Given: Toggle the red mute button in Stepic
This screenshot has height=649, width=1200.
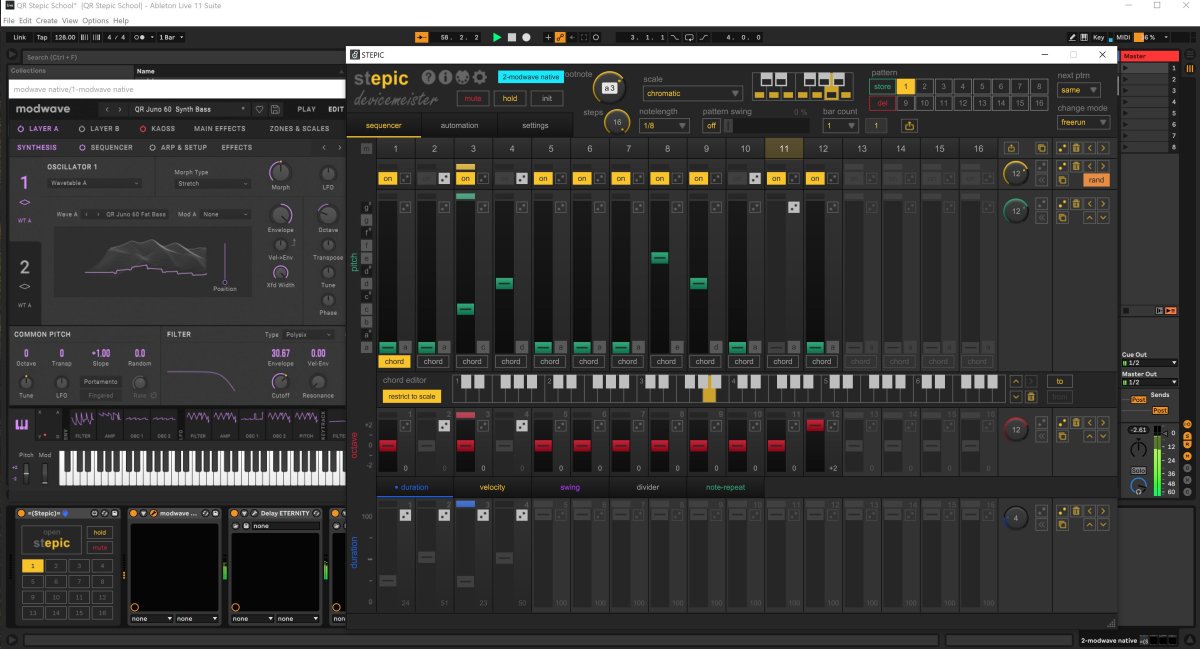Looking at the screenshot, I should [x=473, y=99].
